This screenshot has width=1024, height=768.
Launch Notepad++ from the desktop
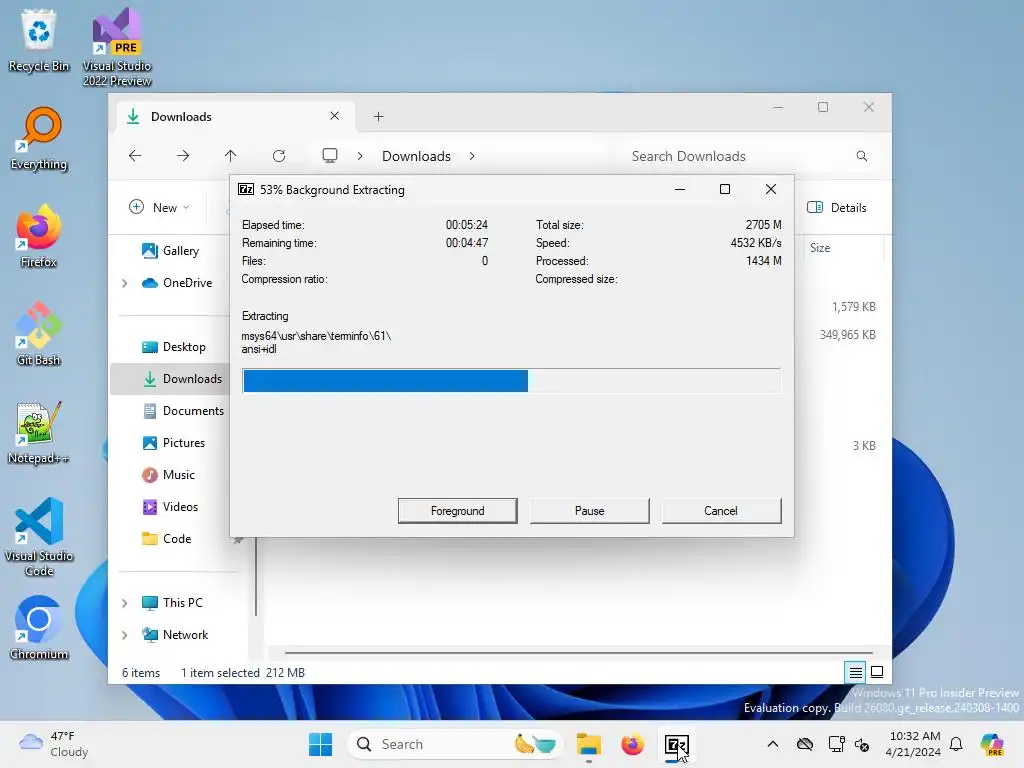coord(39,432)
